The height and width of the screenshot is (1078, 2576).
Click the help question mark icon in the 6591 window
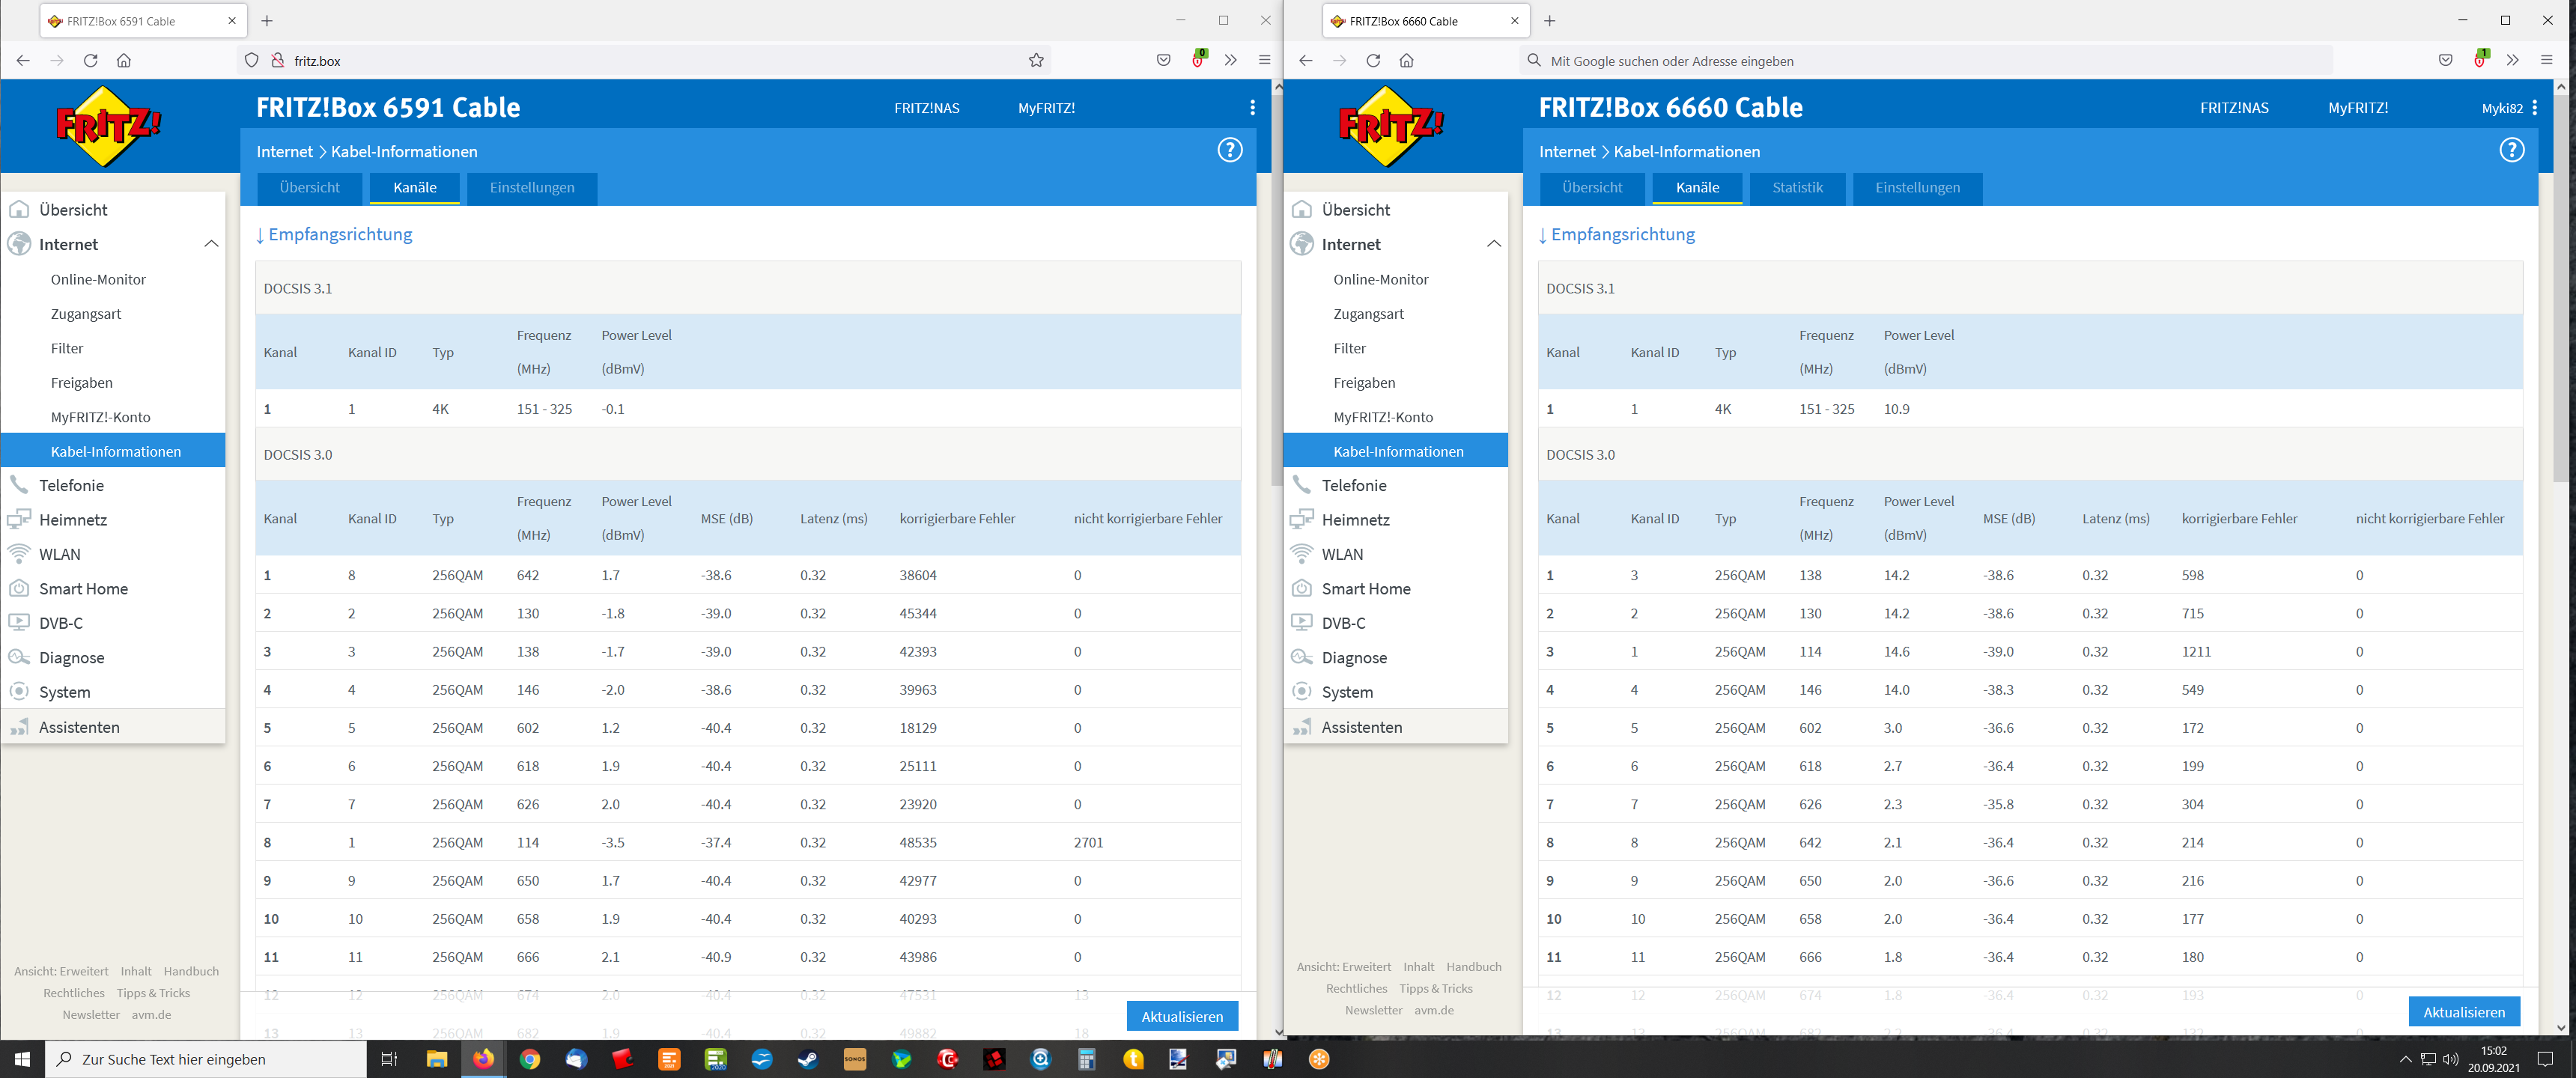tap(1229, 150)
